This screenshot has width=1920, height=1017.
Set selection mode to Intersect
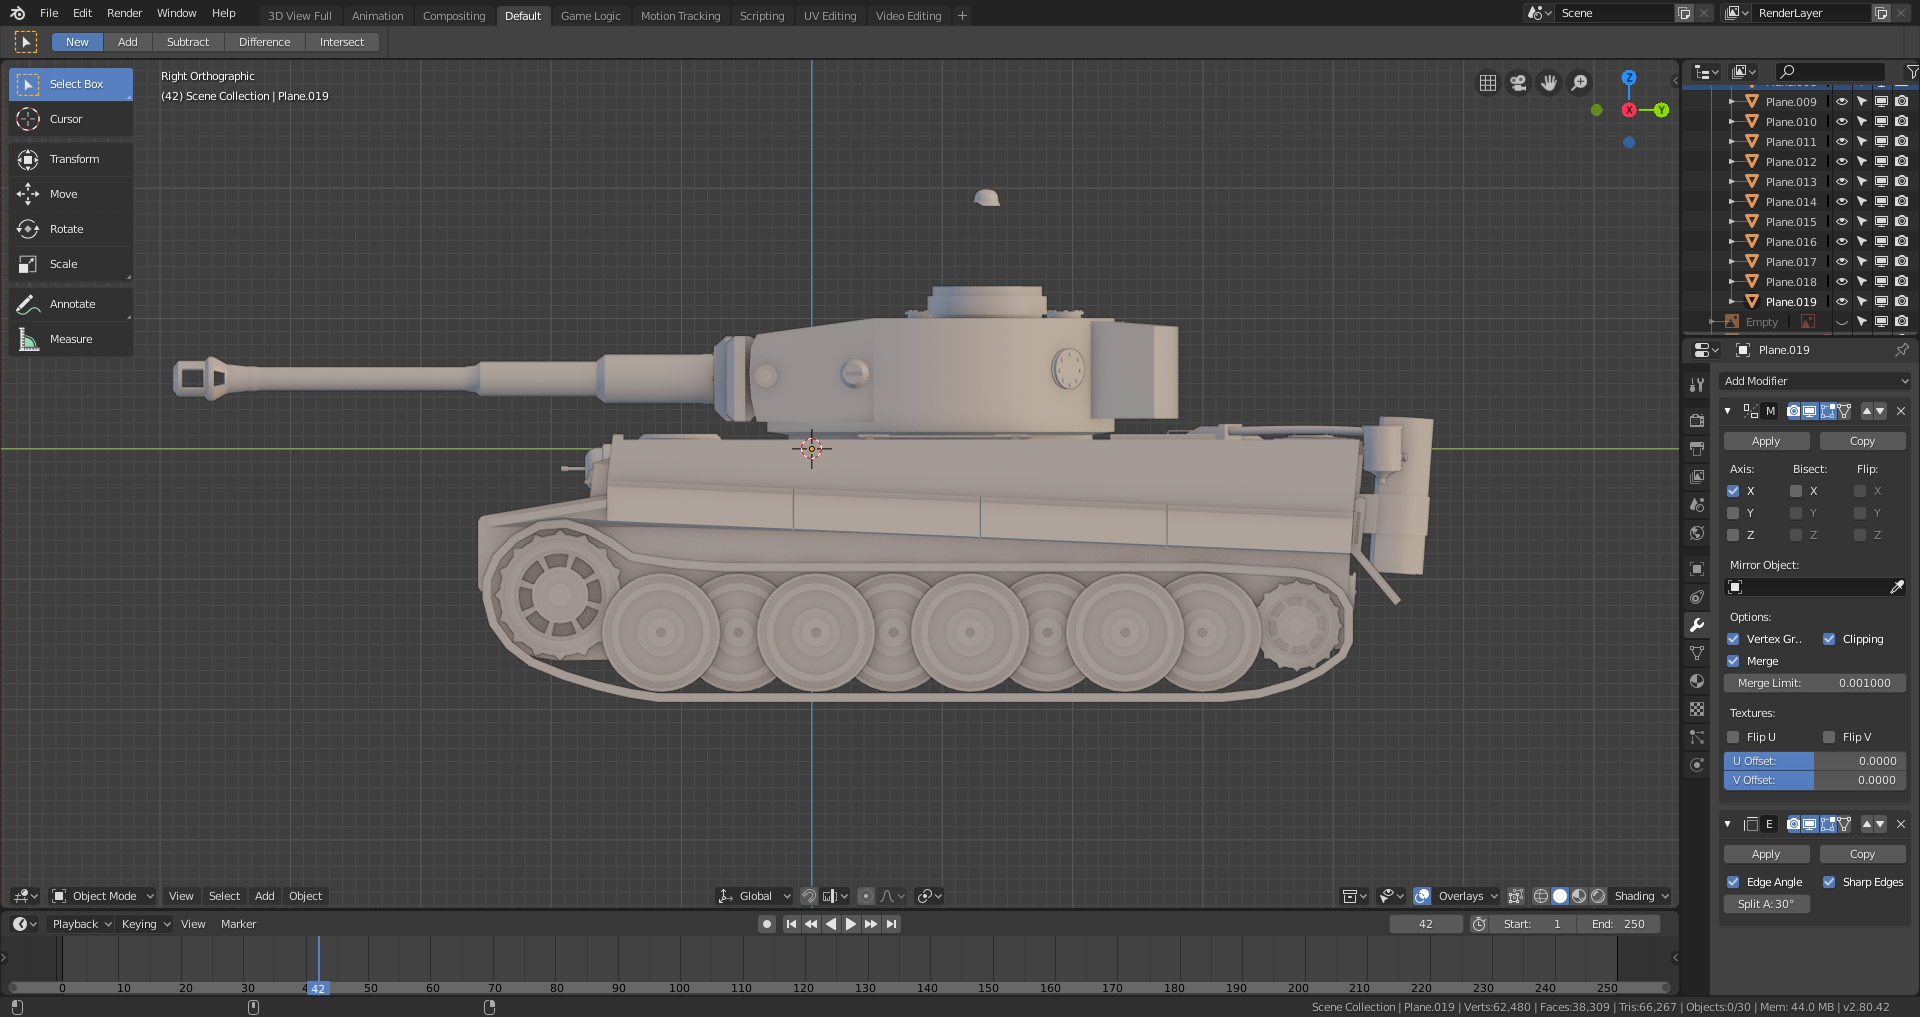(x=342, y=42)
